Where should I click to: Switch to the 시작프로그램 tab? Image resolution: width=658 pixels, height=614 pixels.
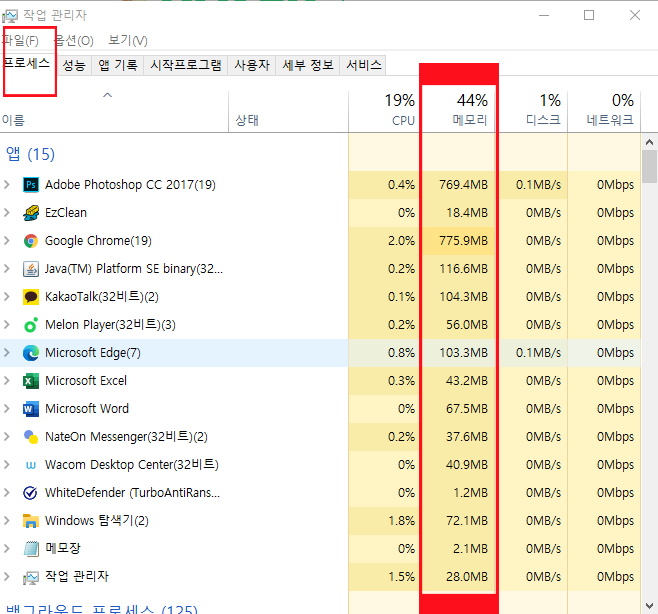[x=185, y=65]
